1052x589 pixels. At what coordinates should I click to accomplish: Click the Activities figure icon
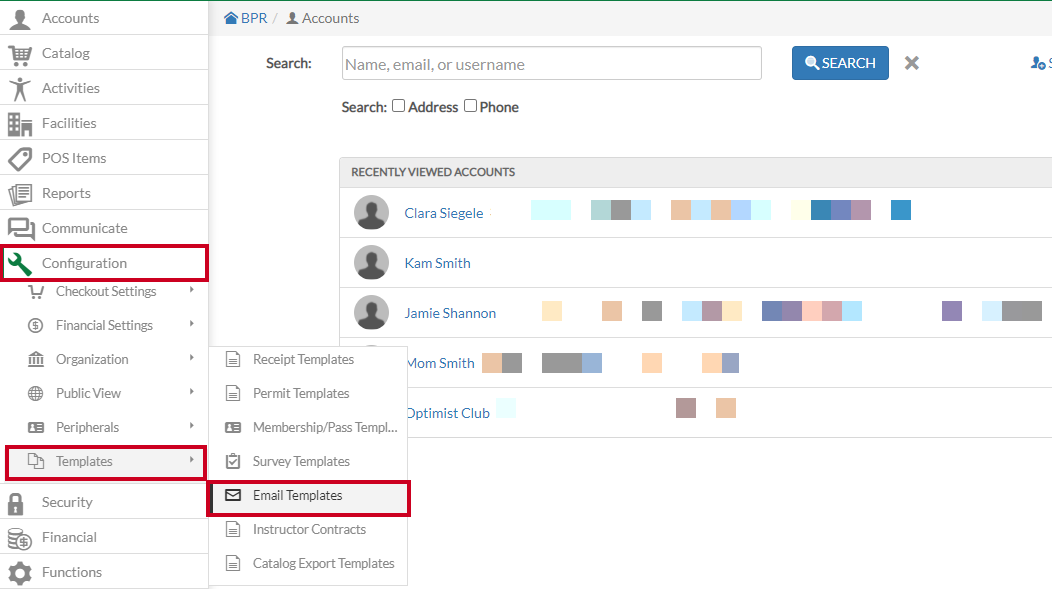(20, 89)
